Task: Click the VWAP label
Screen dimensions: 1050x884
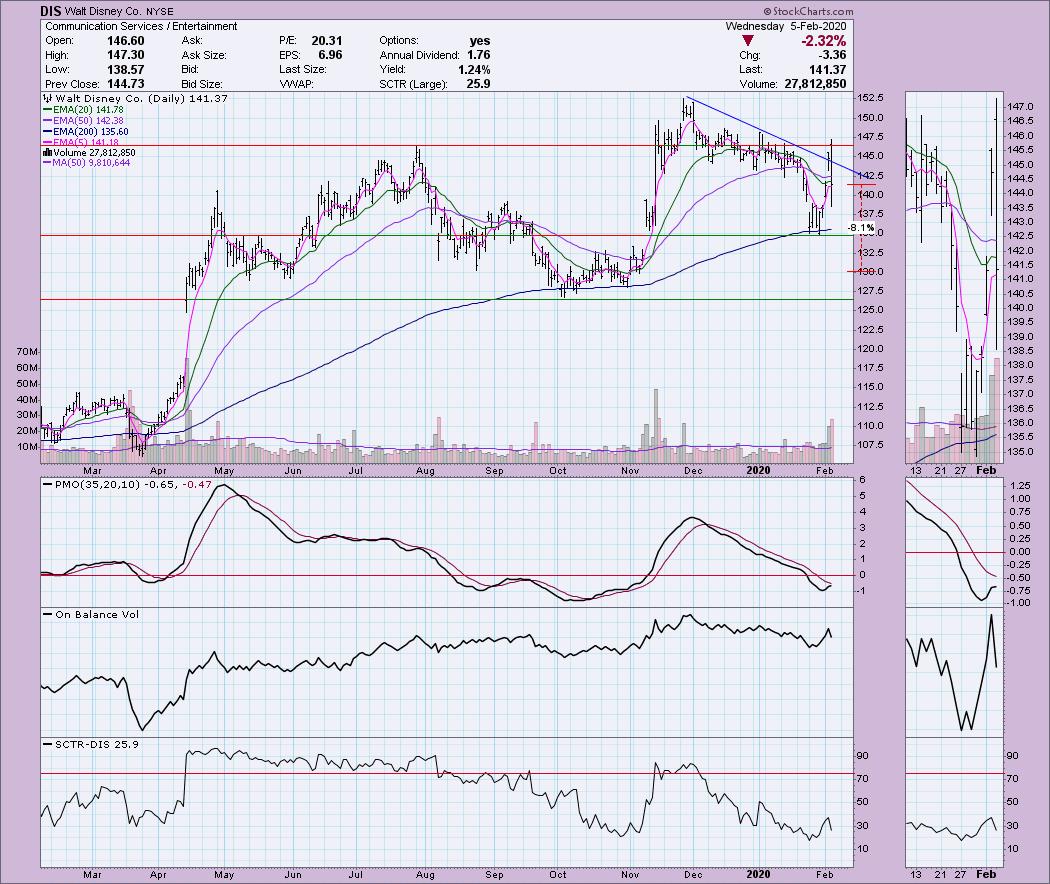Action: click(x=296, y=84)
